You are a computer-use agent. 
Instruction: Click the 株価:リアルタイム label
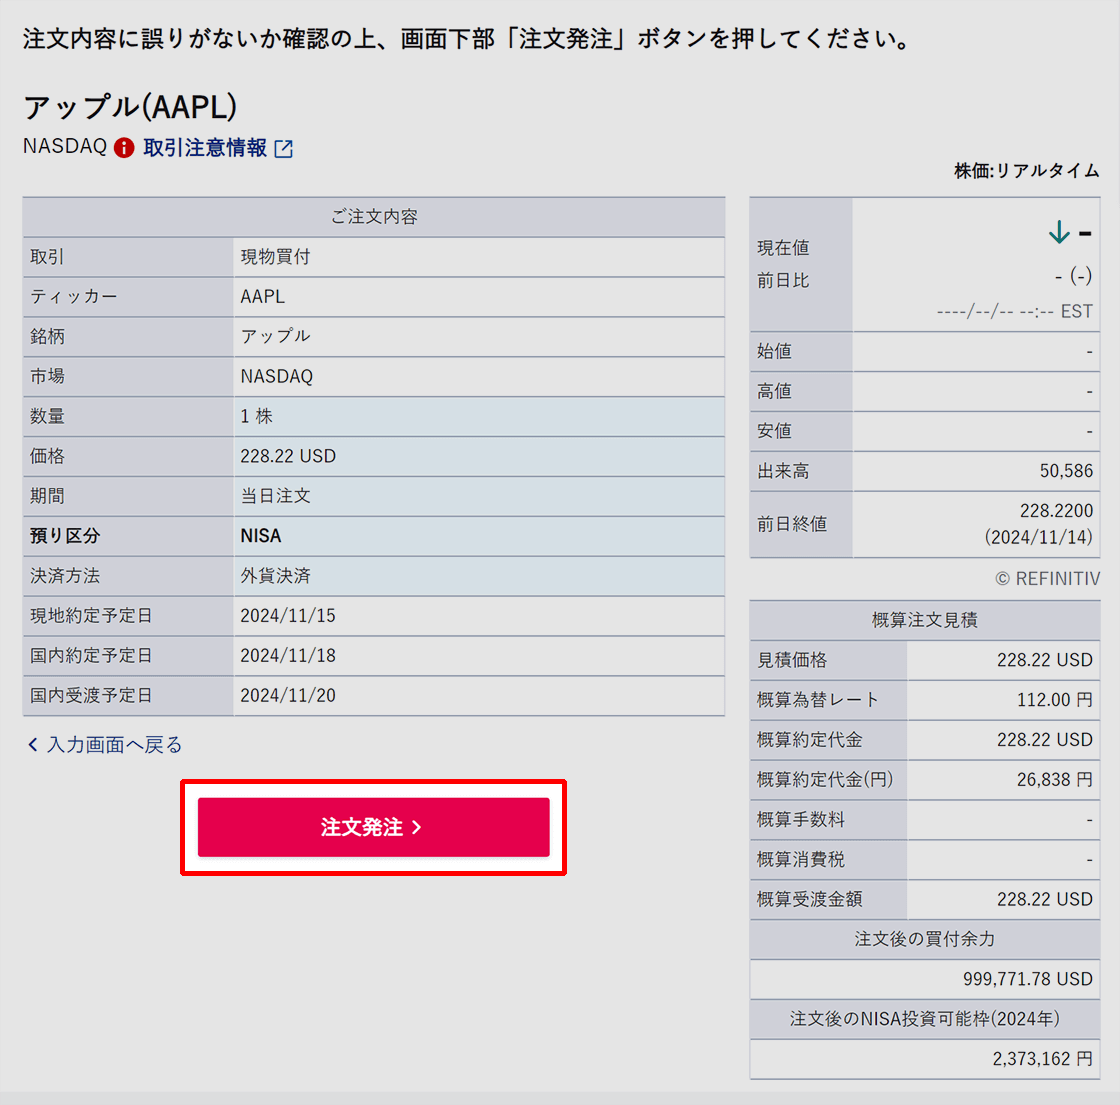(1026, 171)
